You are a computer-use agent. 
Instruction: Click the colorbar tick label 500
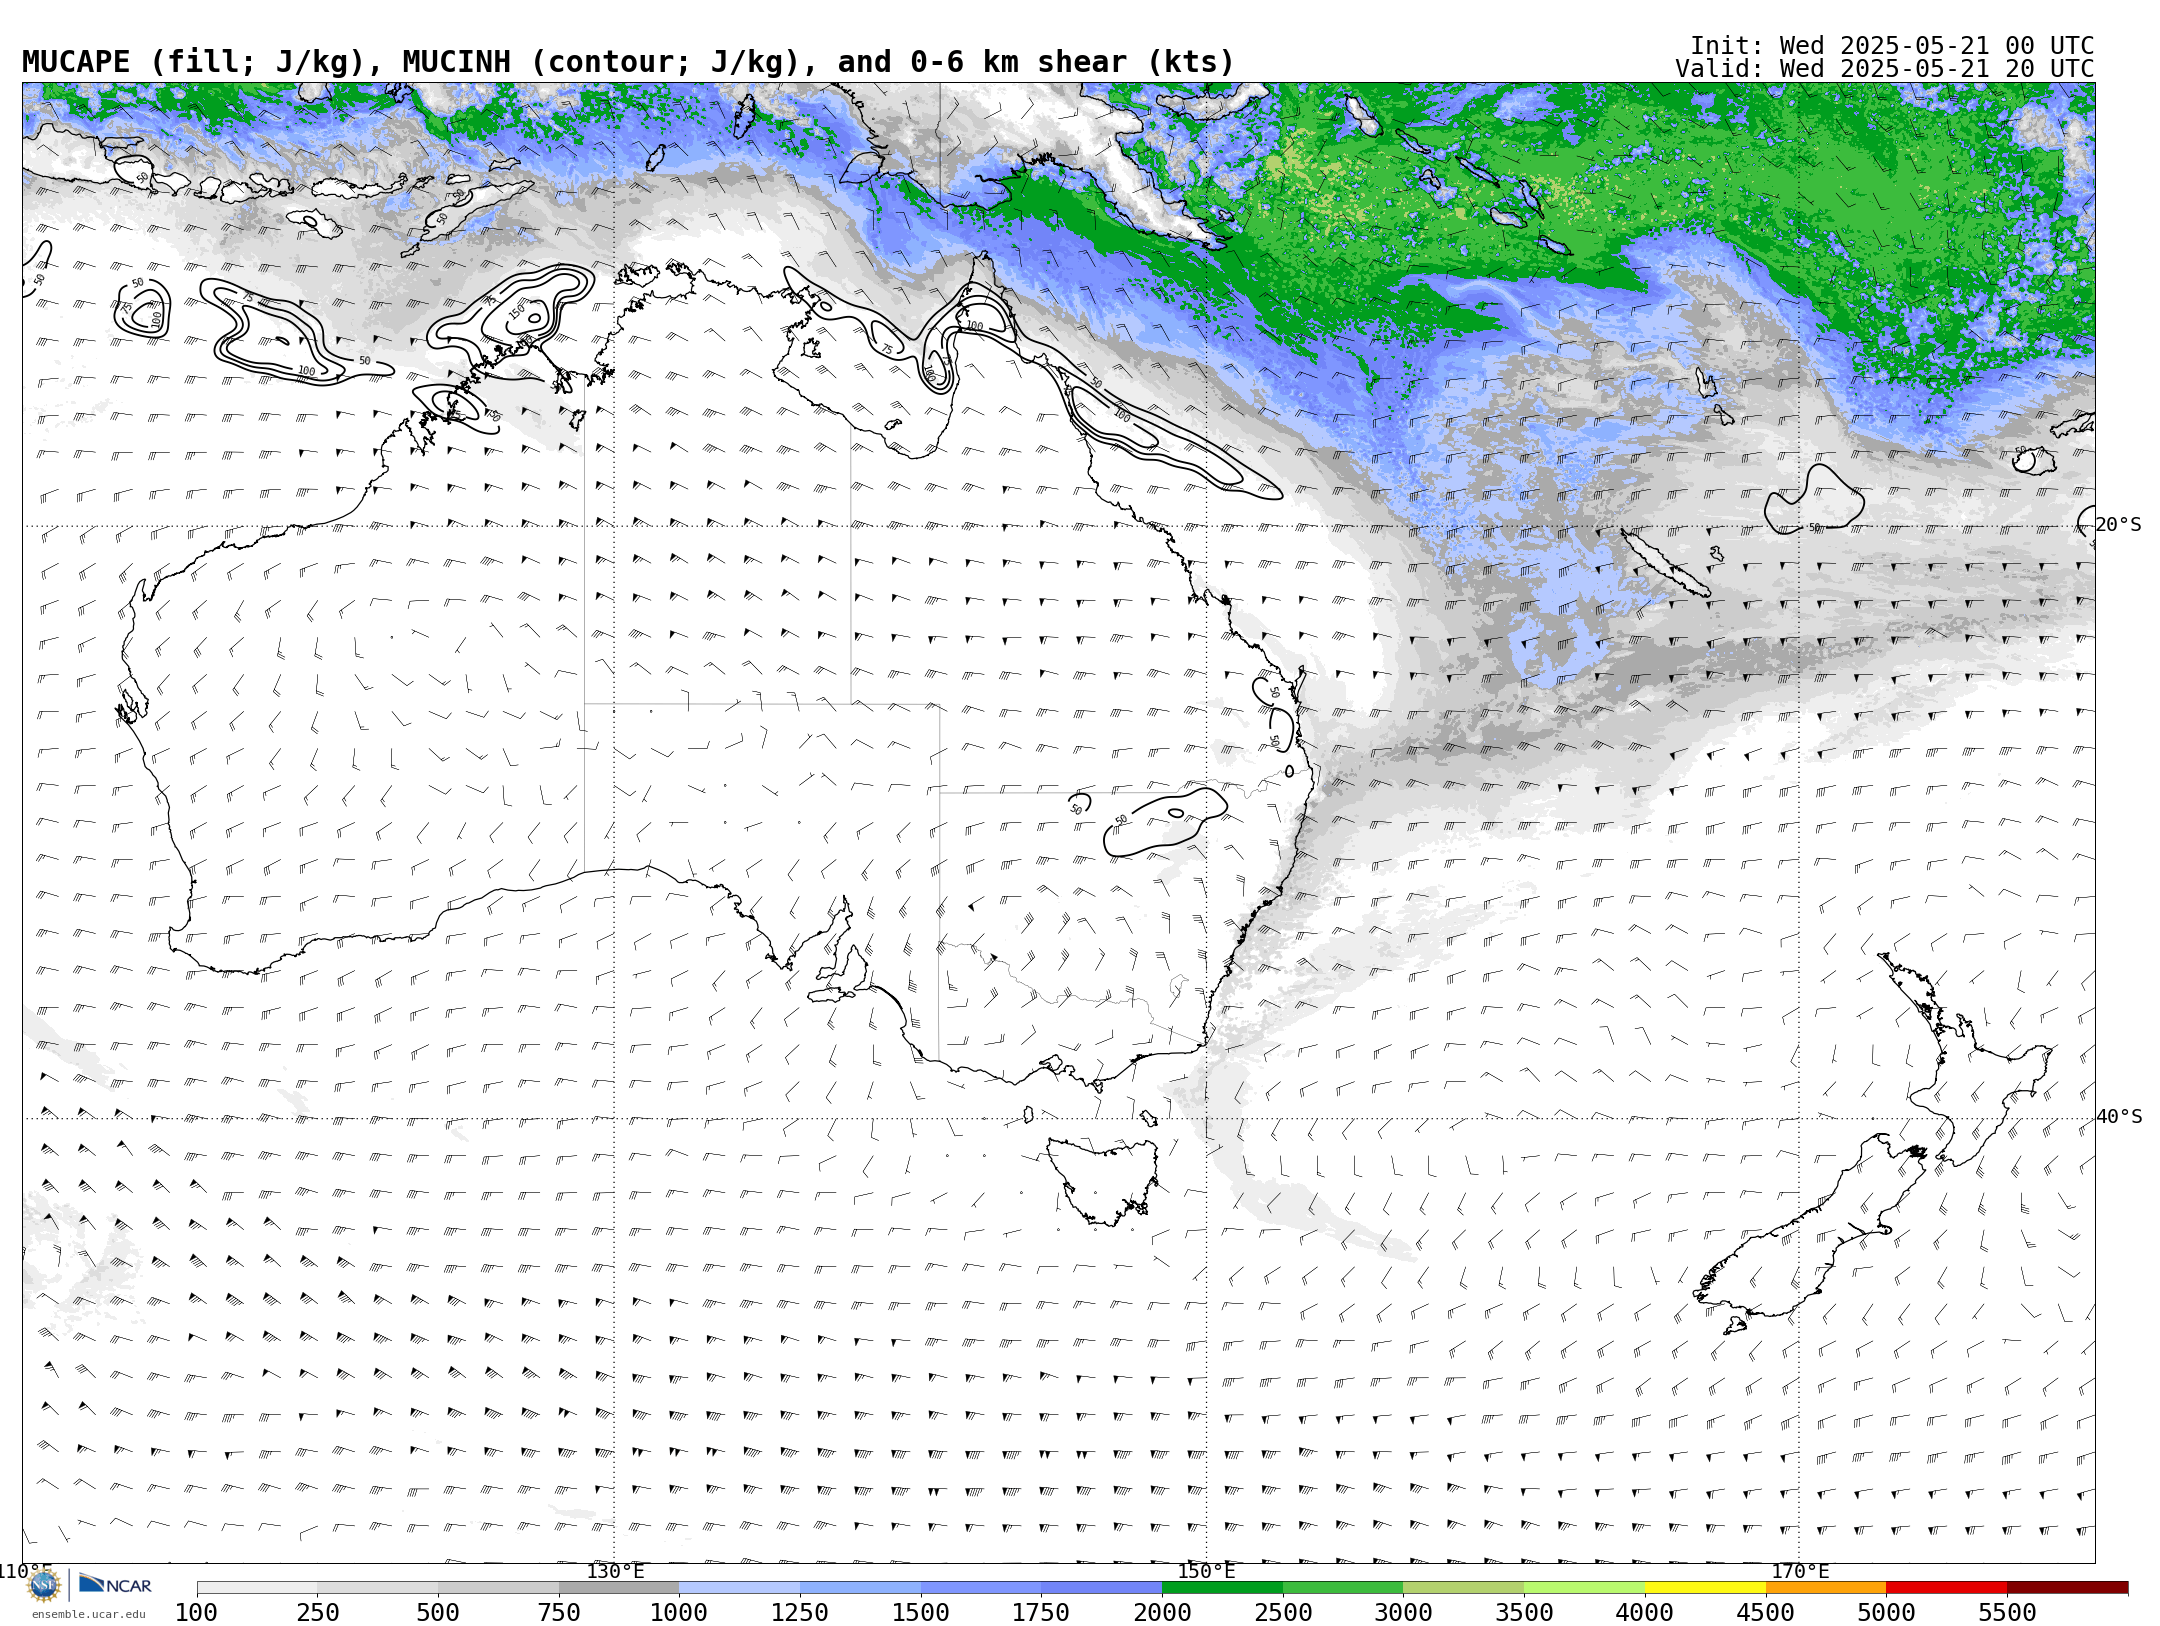pos(438,1613)
